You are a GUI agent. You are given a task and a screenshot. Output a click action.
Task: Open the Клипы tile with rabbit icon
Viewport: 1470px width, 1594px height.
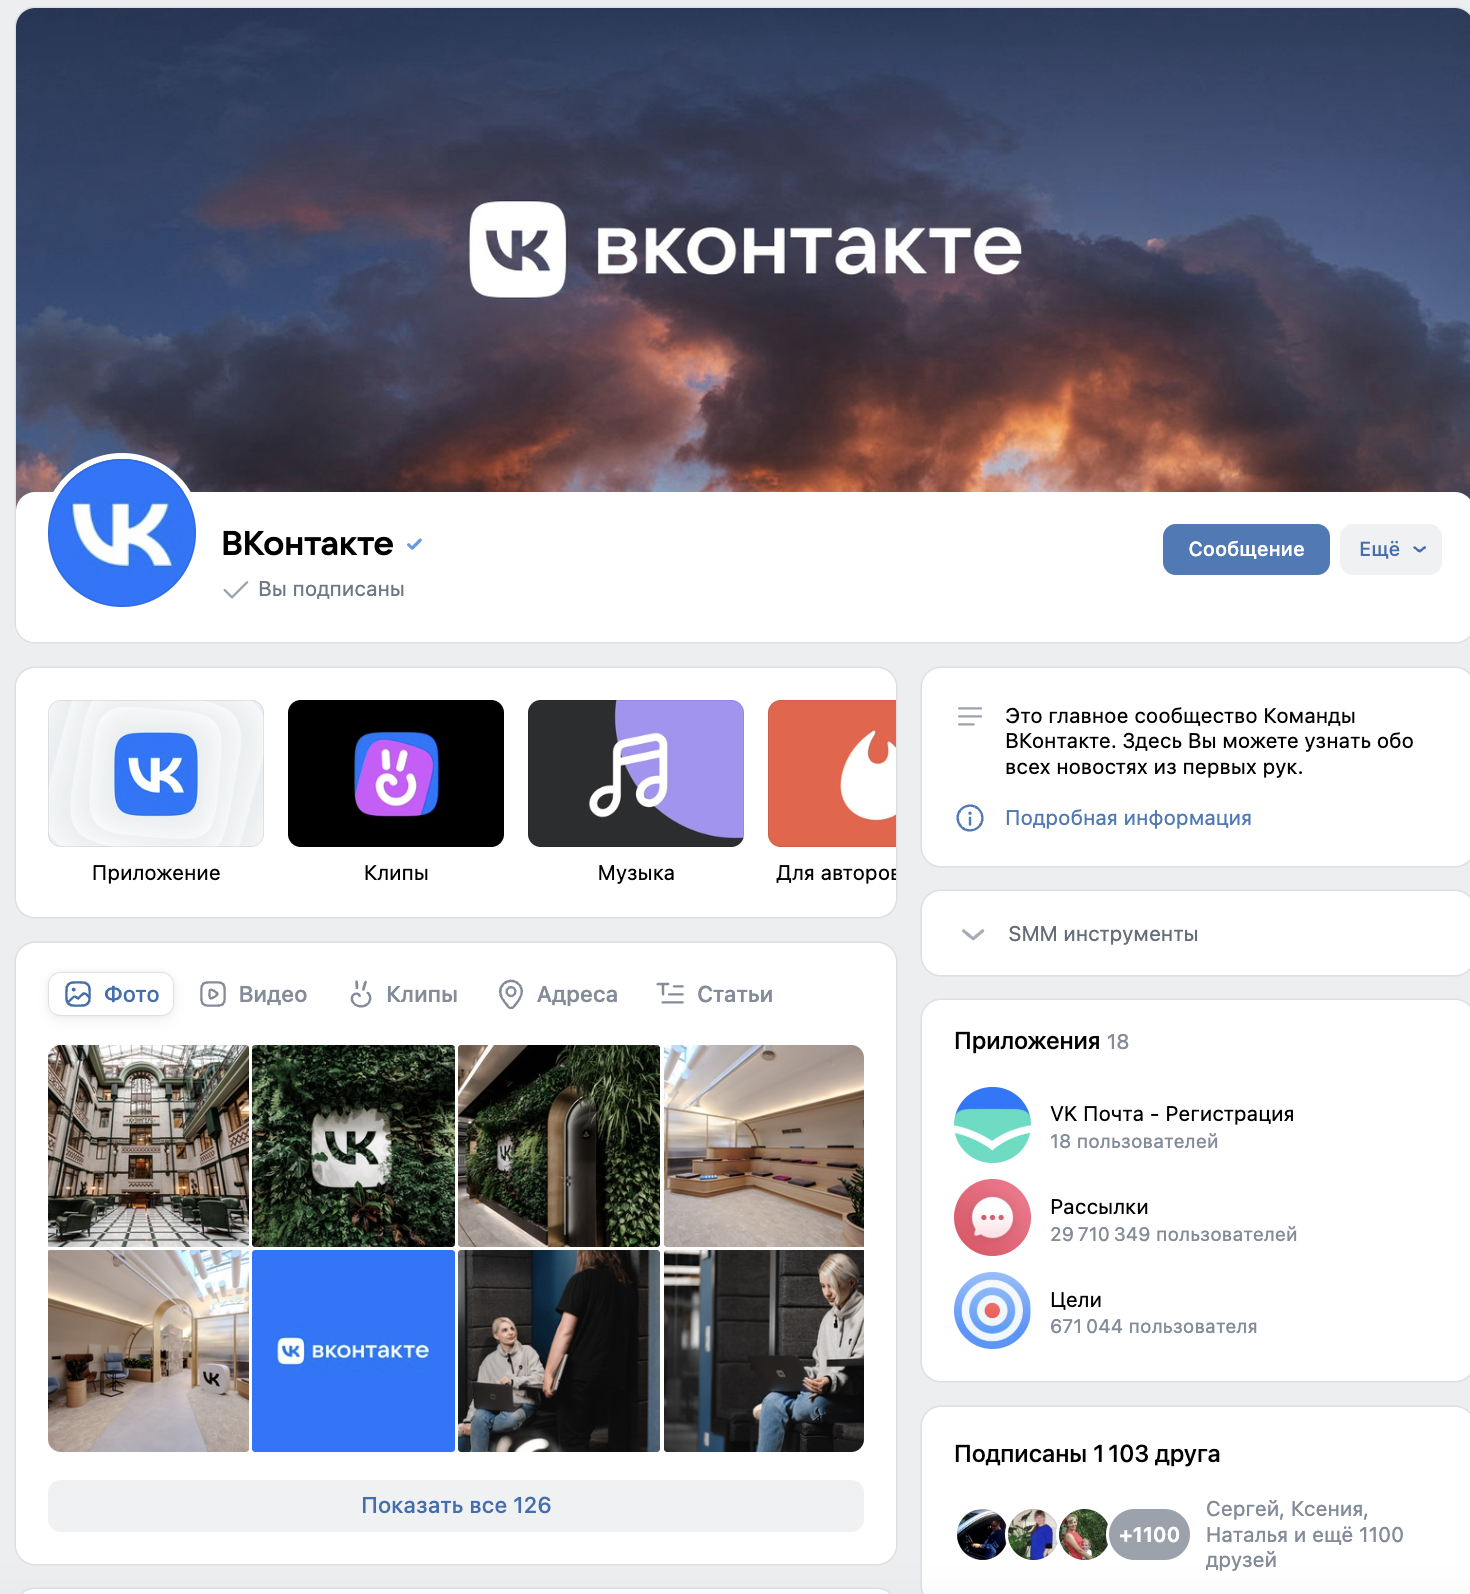coord(396,773)
